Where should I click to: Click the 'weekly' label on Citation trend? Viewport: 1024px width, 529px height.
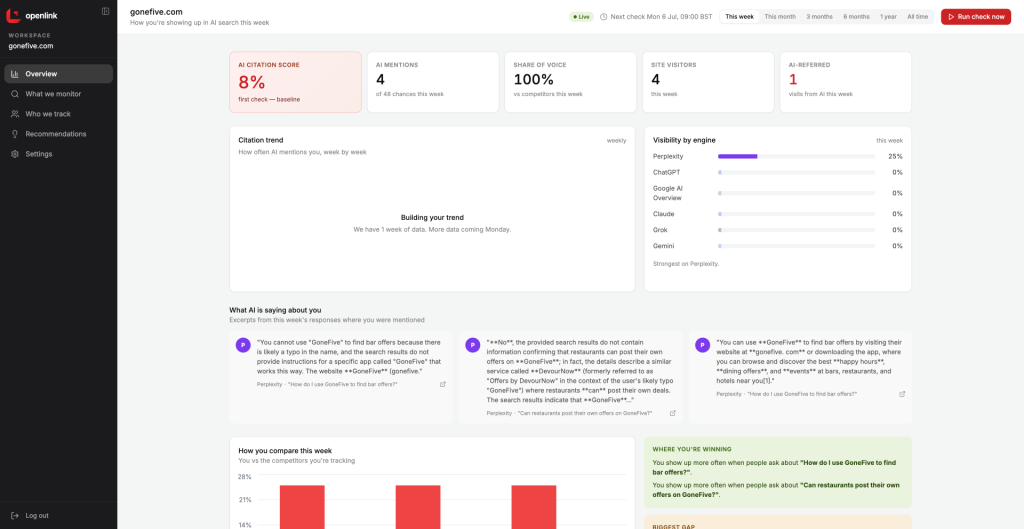coord(616,140)
